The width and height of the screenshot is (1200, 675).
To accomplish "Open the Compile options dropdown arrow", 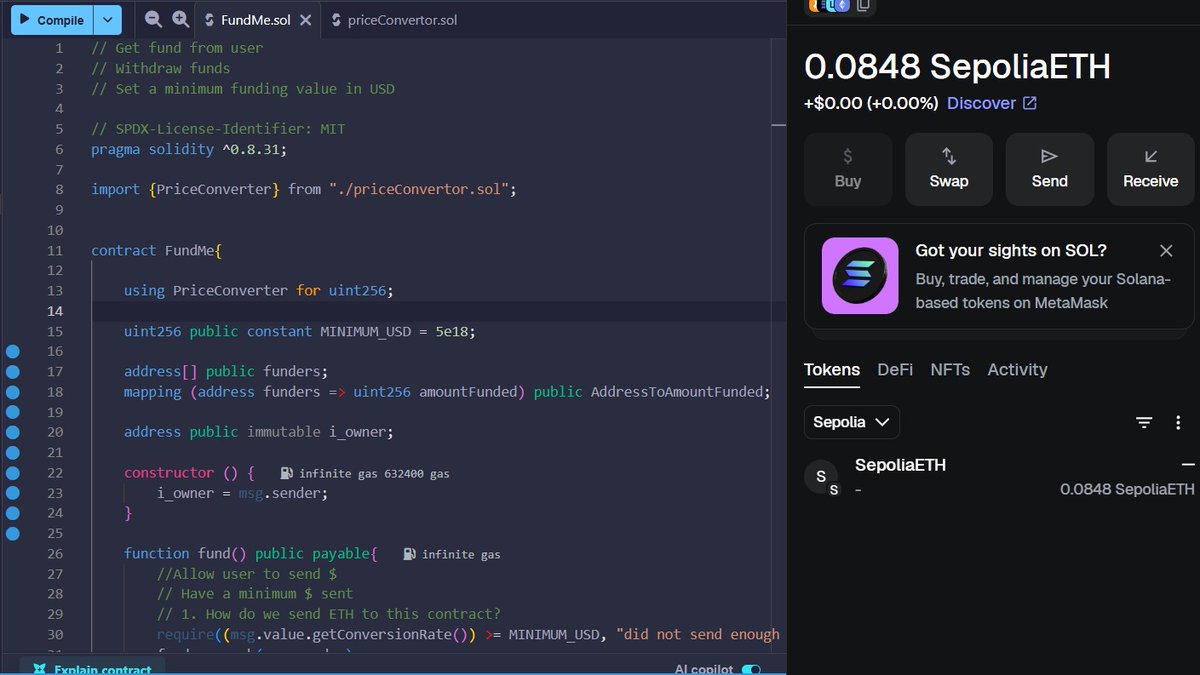I will pos(108,20).
